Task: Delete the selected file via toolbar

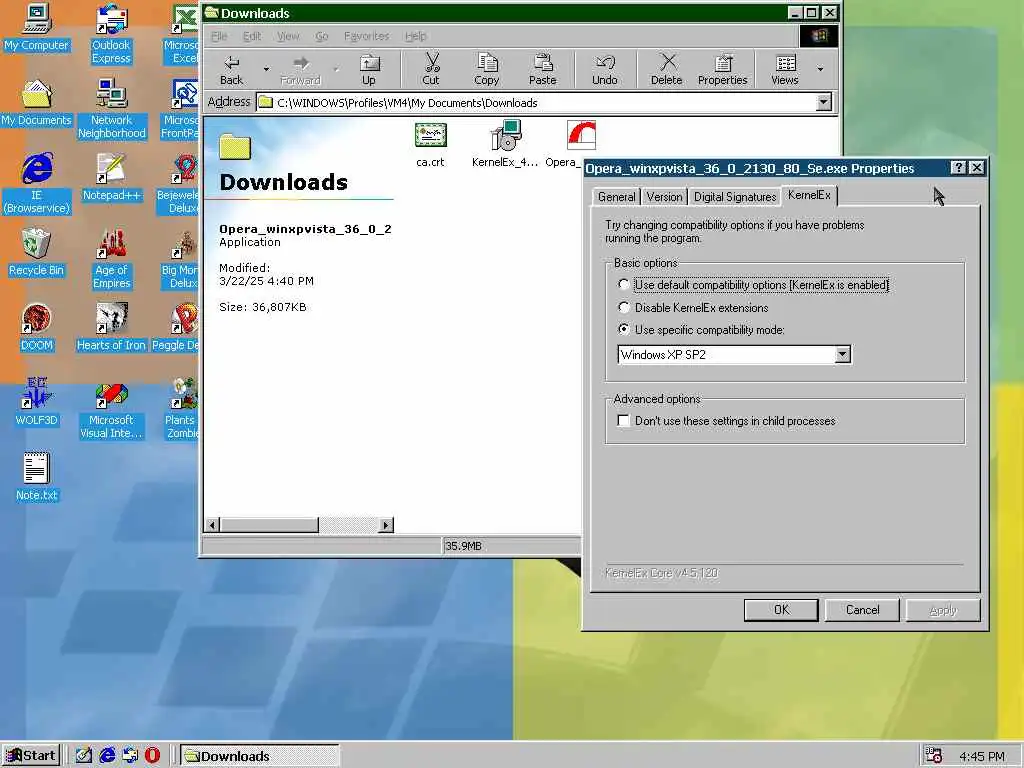Action: click(666, 69)
